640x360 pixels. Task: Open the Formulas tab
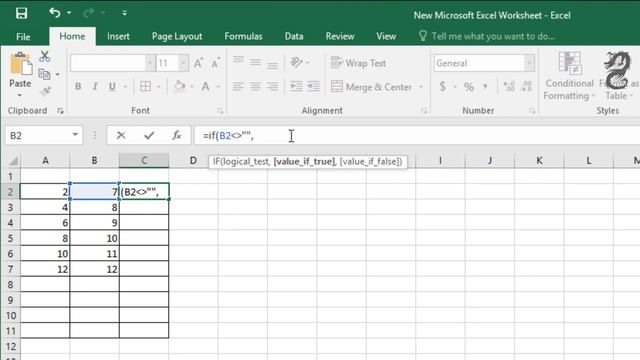tap(243, 36)
